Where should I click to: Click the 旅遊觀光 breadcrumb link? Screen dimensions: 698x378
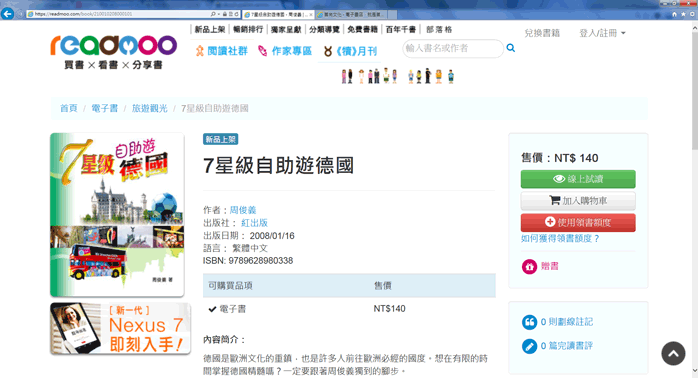pos(150,108)
